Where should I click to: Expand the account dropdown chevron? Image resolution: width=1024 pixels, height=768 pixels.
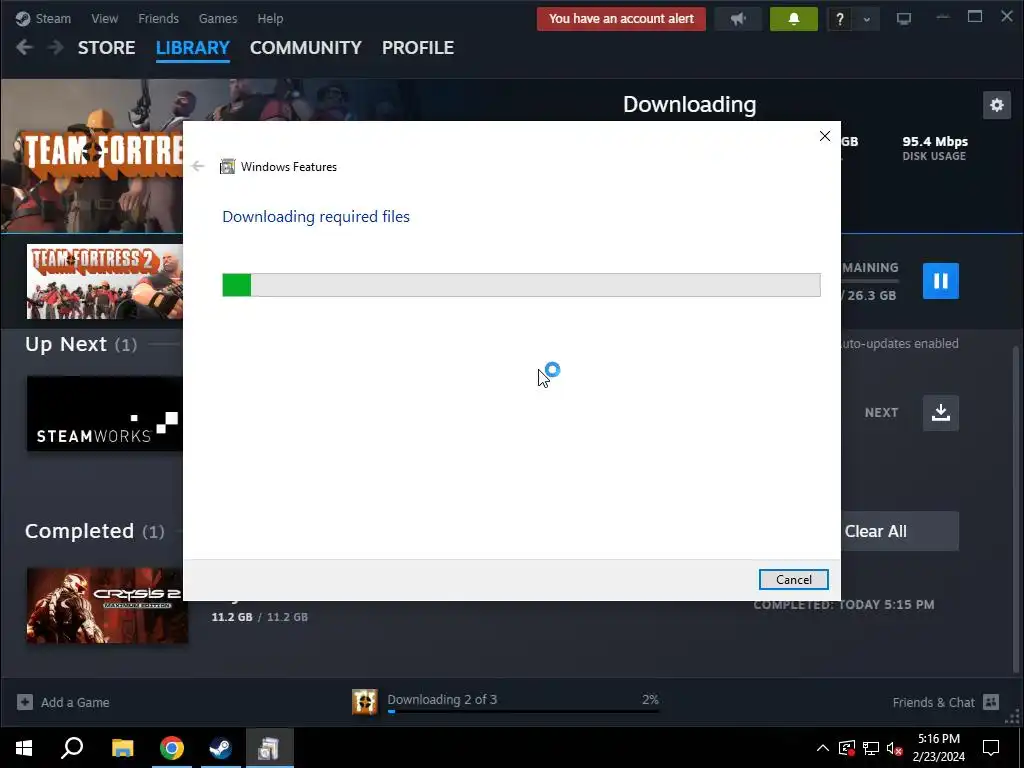[867, 20]
